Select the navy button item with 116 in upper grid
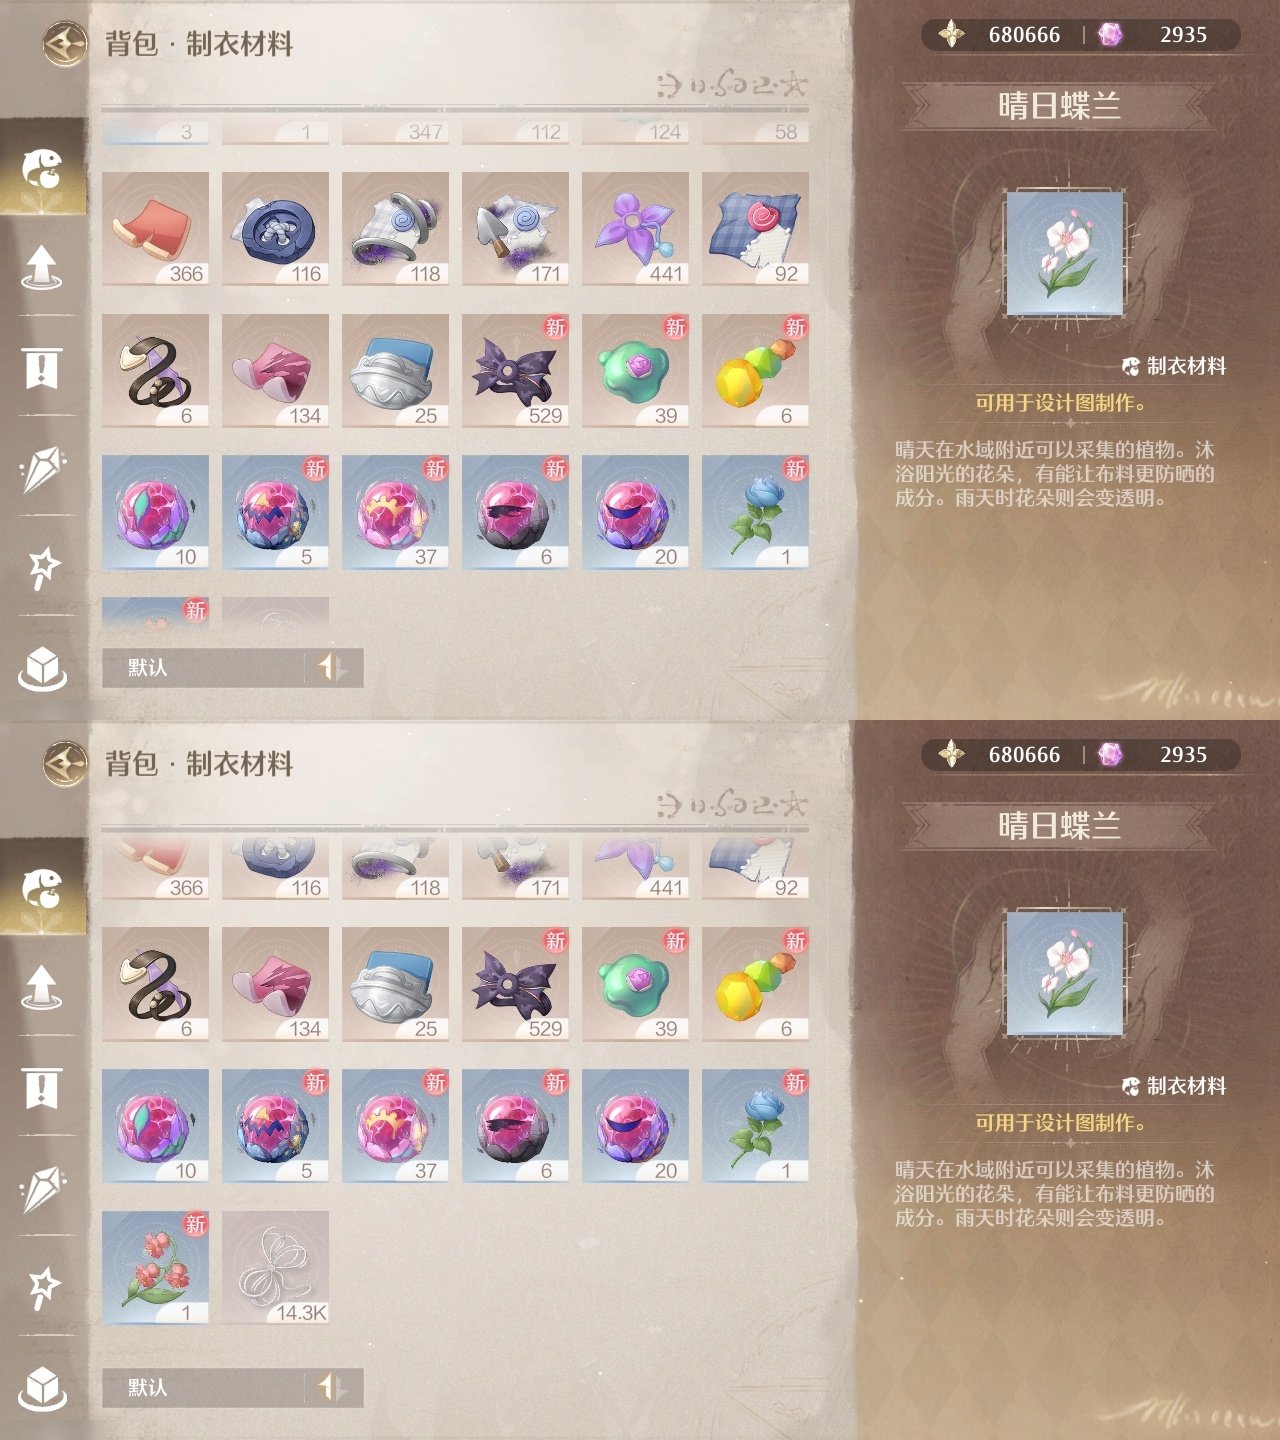The image size is (1280, 1440). pyautogui.click(x=275, y=229)
